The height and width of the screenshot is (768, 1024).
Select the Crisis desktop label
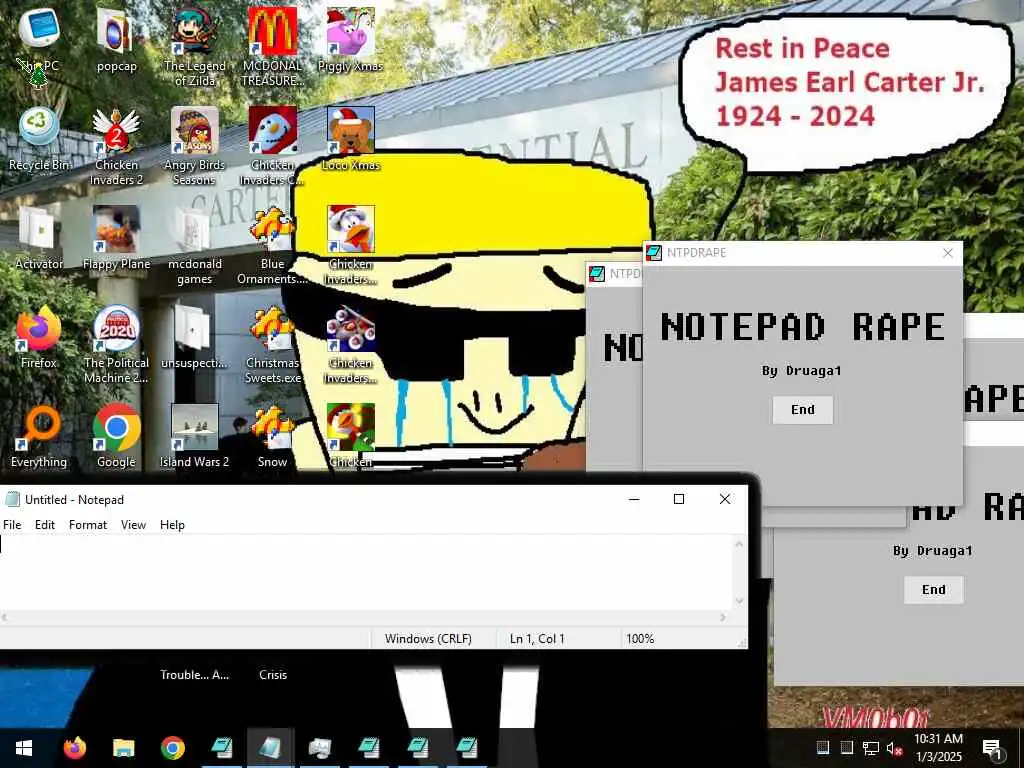(x=272, y=675)
